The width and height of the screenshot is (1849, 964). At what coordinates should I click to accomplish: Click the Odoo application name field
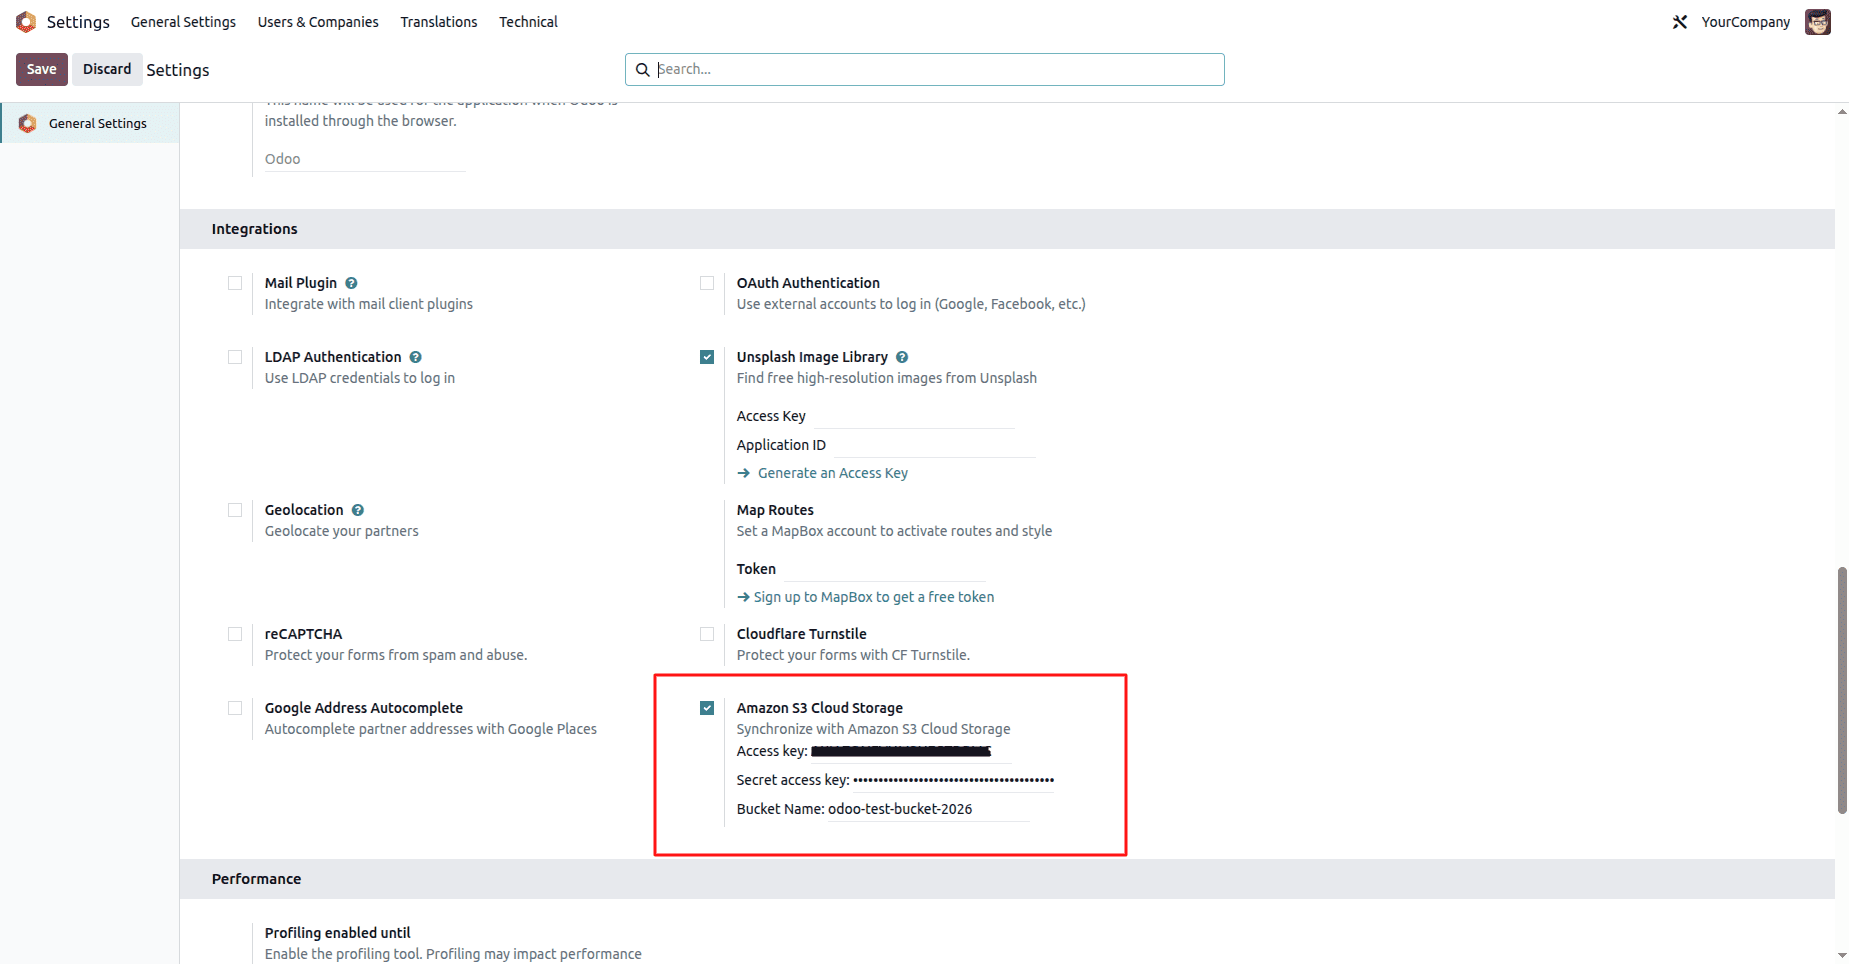[365, 159]
